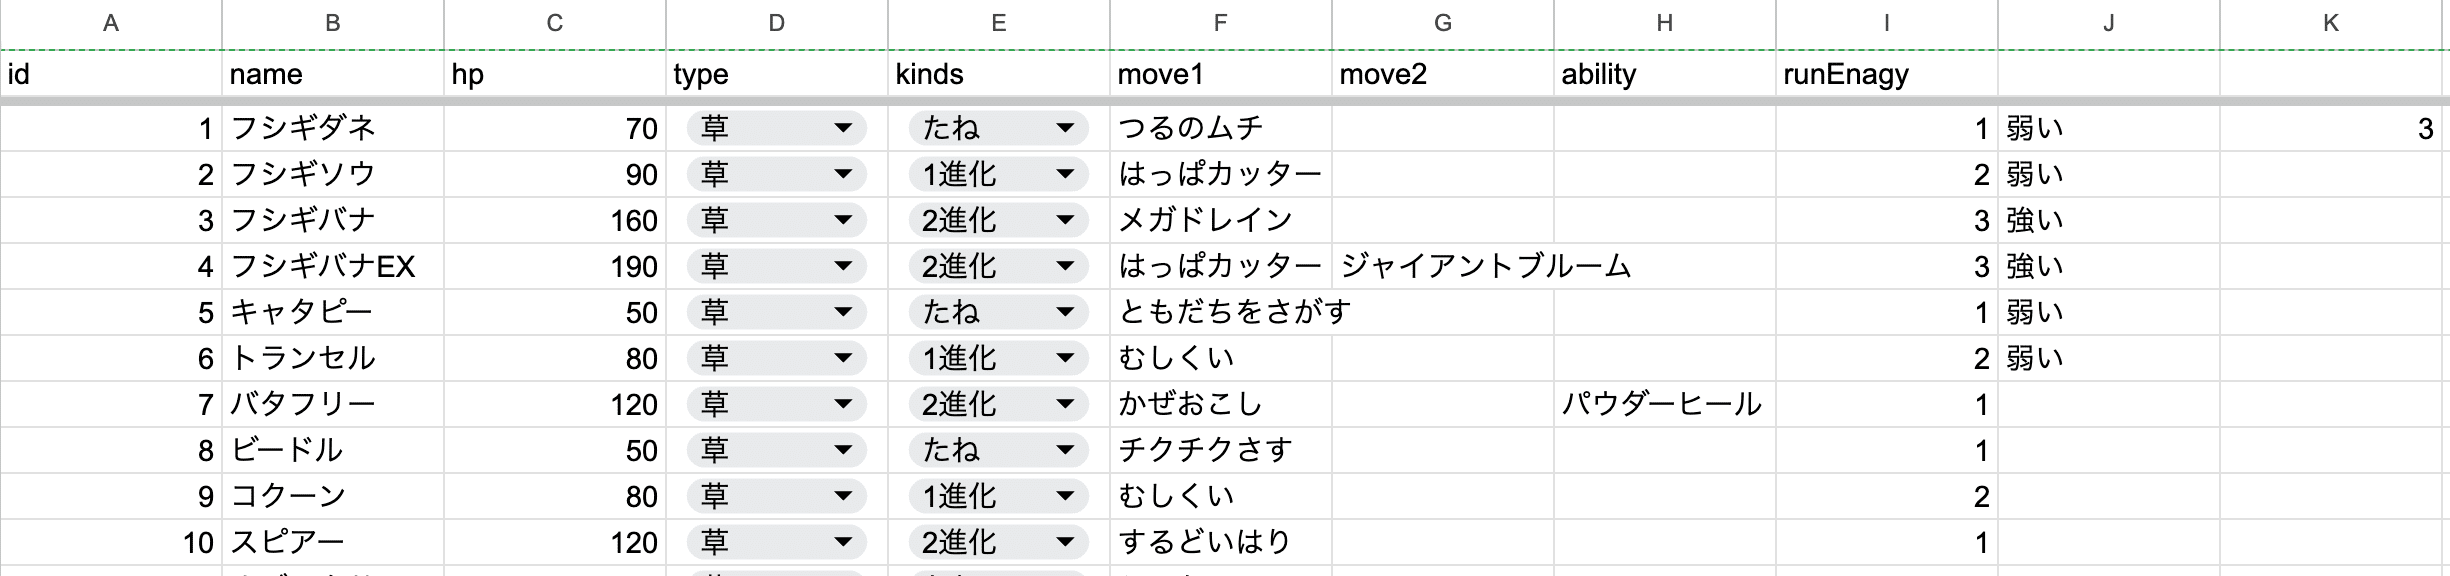Select the cell with ジャイアントブルーム
The height and width of the screenshot is (576, 2450).
click(1443, 266)
